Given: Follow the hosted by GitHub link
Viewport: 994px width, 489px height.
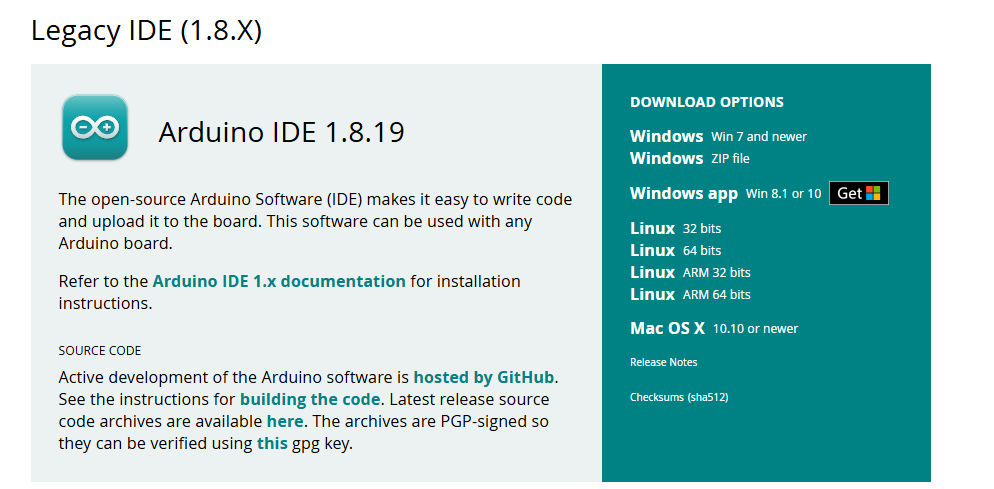Looking at the screenshot, I should 484,377.
